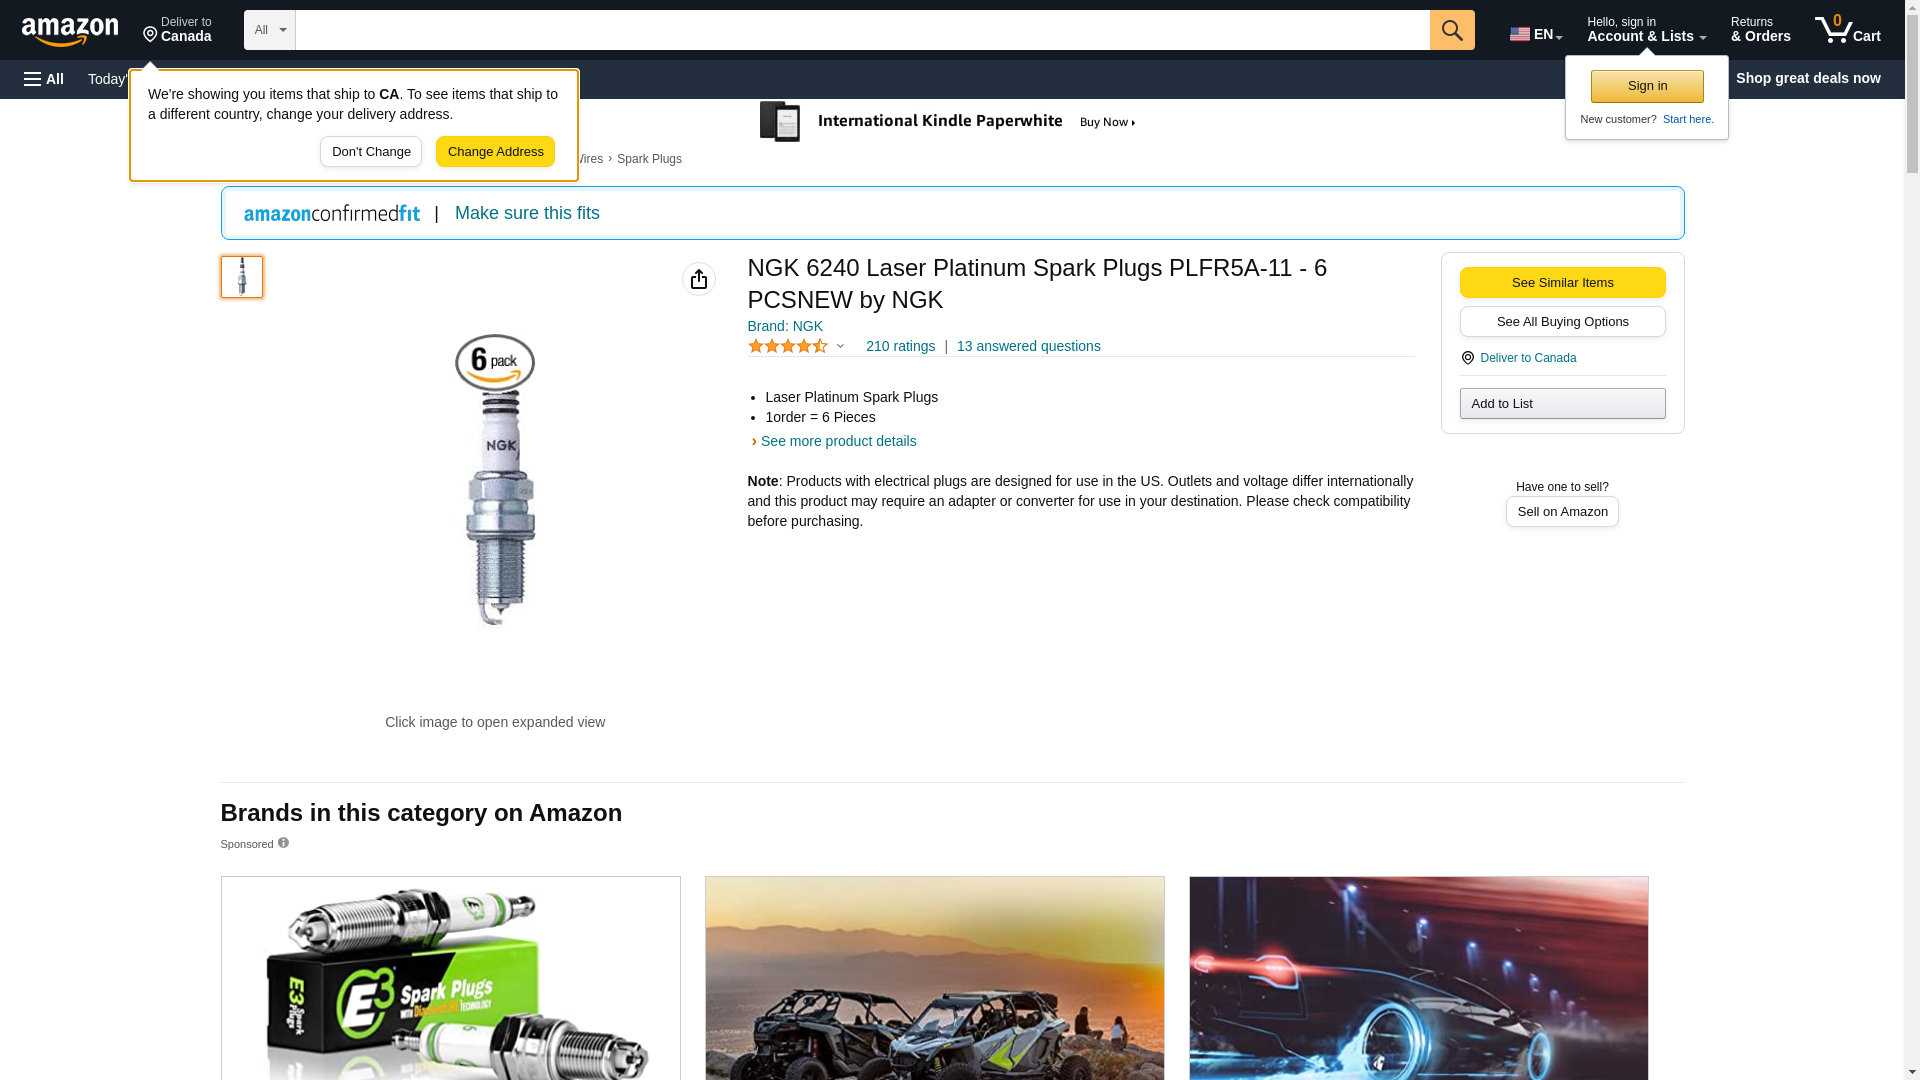The height and width of the screenshot is (1080, 1920).
Task: Click the magnifying glass search button
Action: pos(1451,30)
